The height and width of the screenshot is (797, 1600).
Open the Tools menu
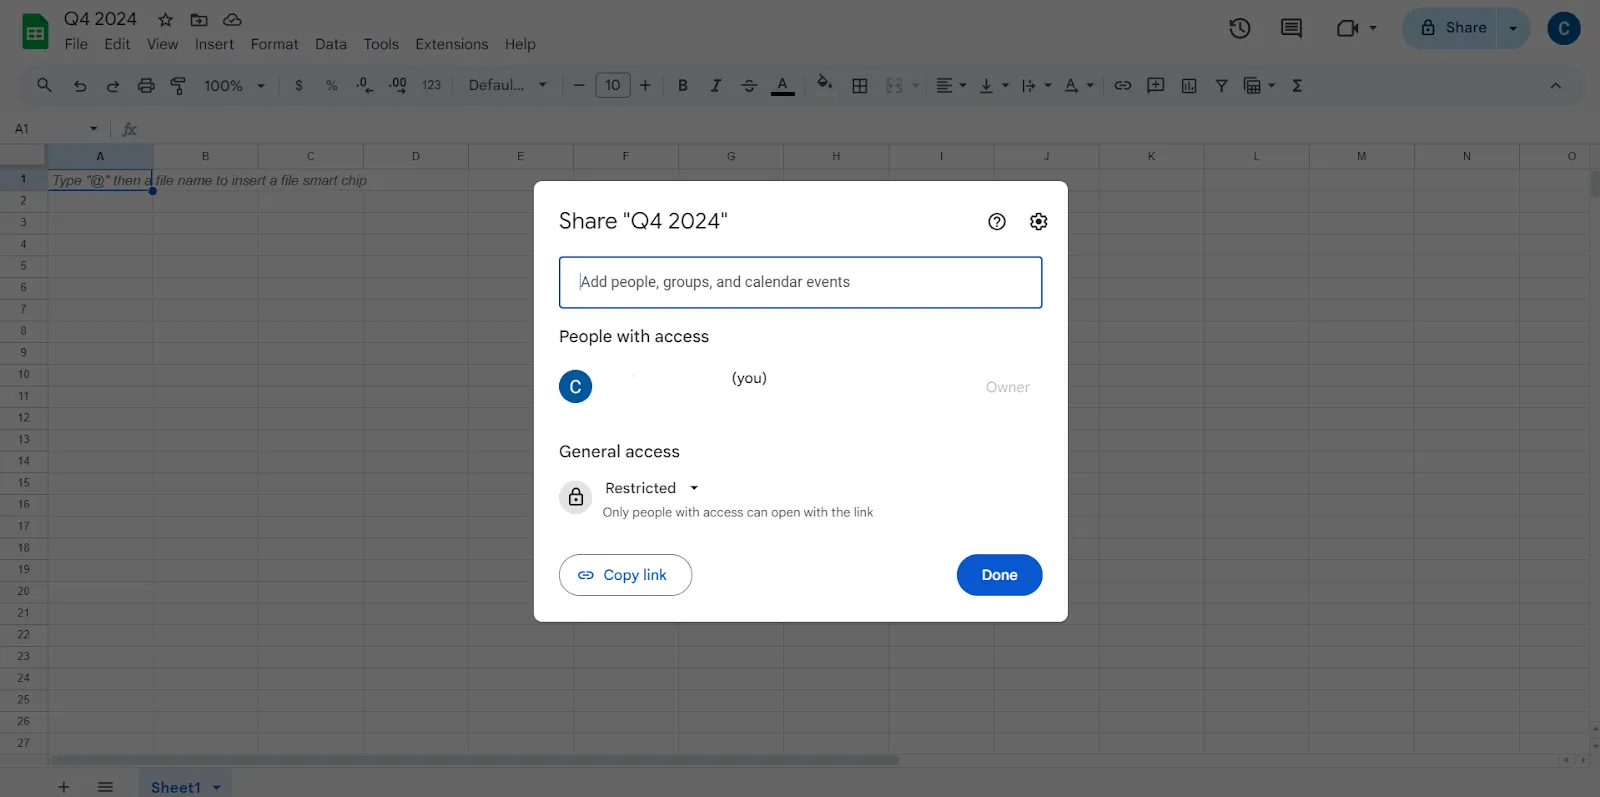tap(381, 44)
